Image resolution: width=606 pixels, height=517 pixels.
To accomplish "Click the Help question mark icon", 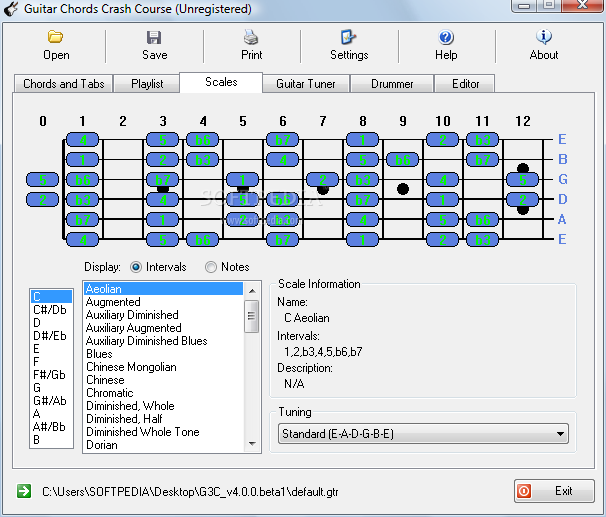I will [446, 37].
